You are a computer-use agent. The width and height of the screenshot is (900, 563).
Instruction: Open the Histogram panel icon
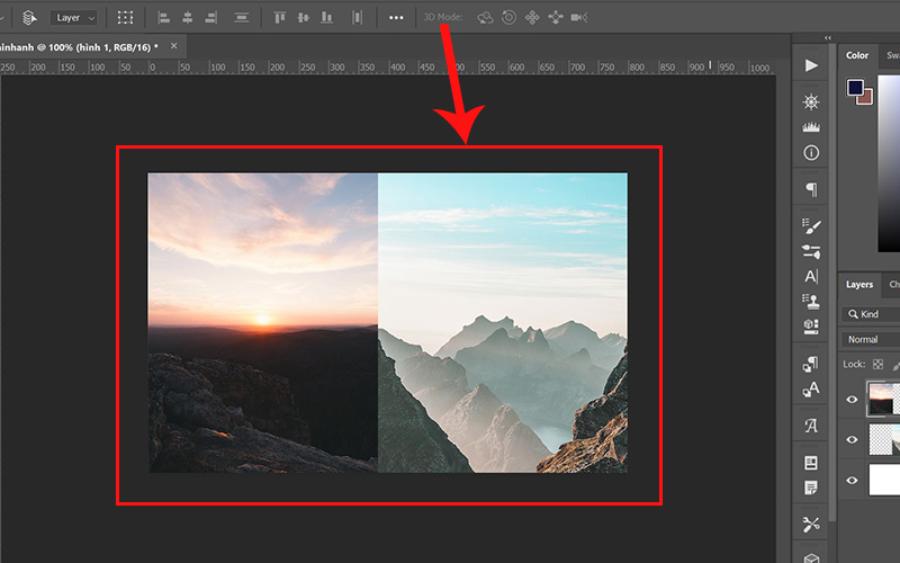click(x=811, y=127)
